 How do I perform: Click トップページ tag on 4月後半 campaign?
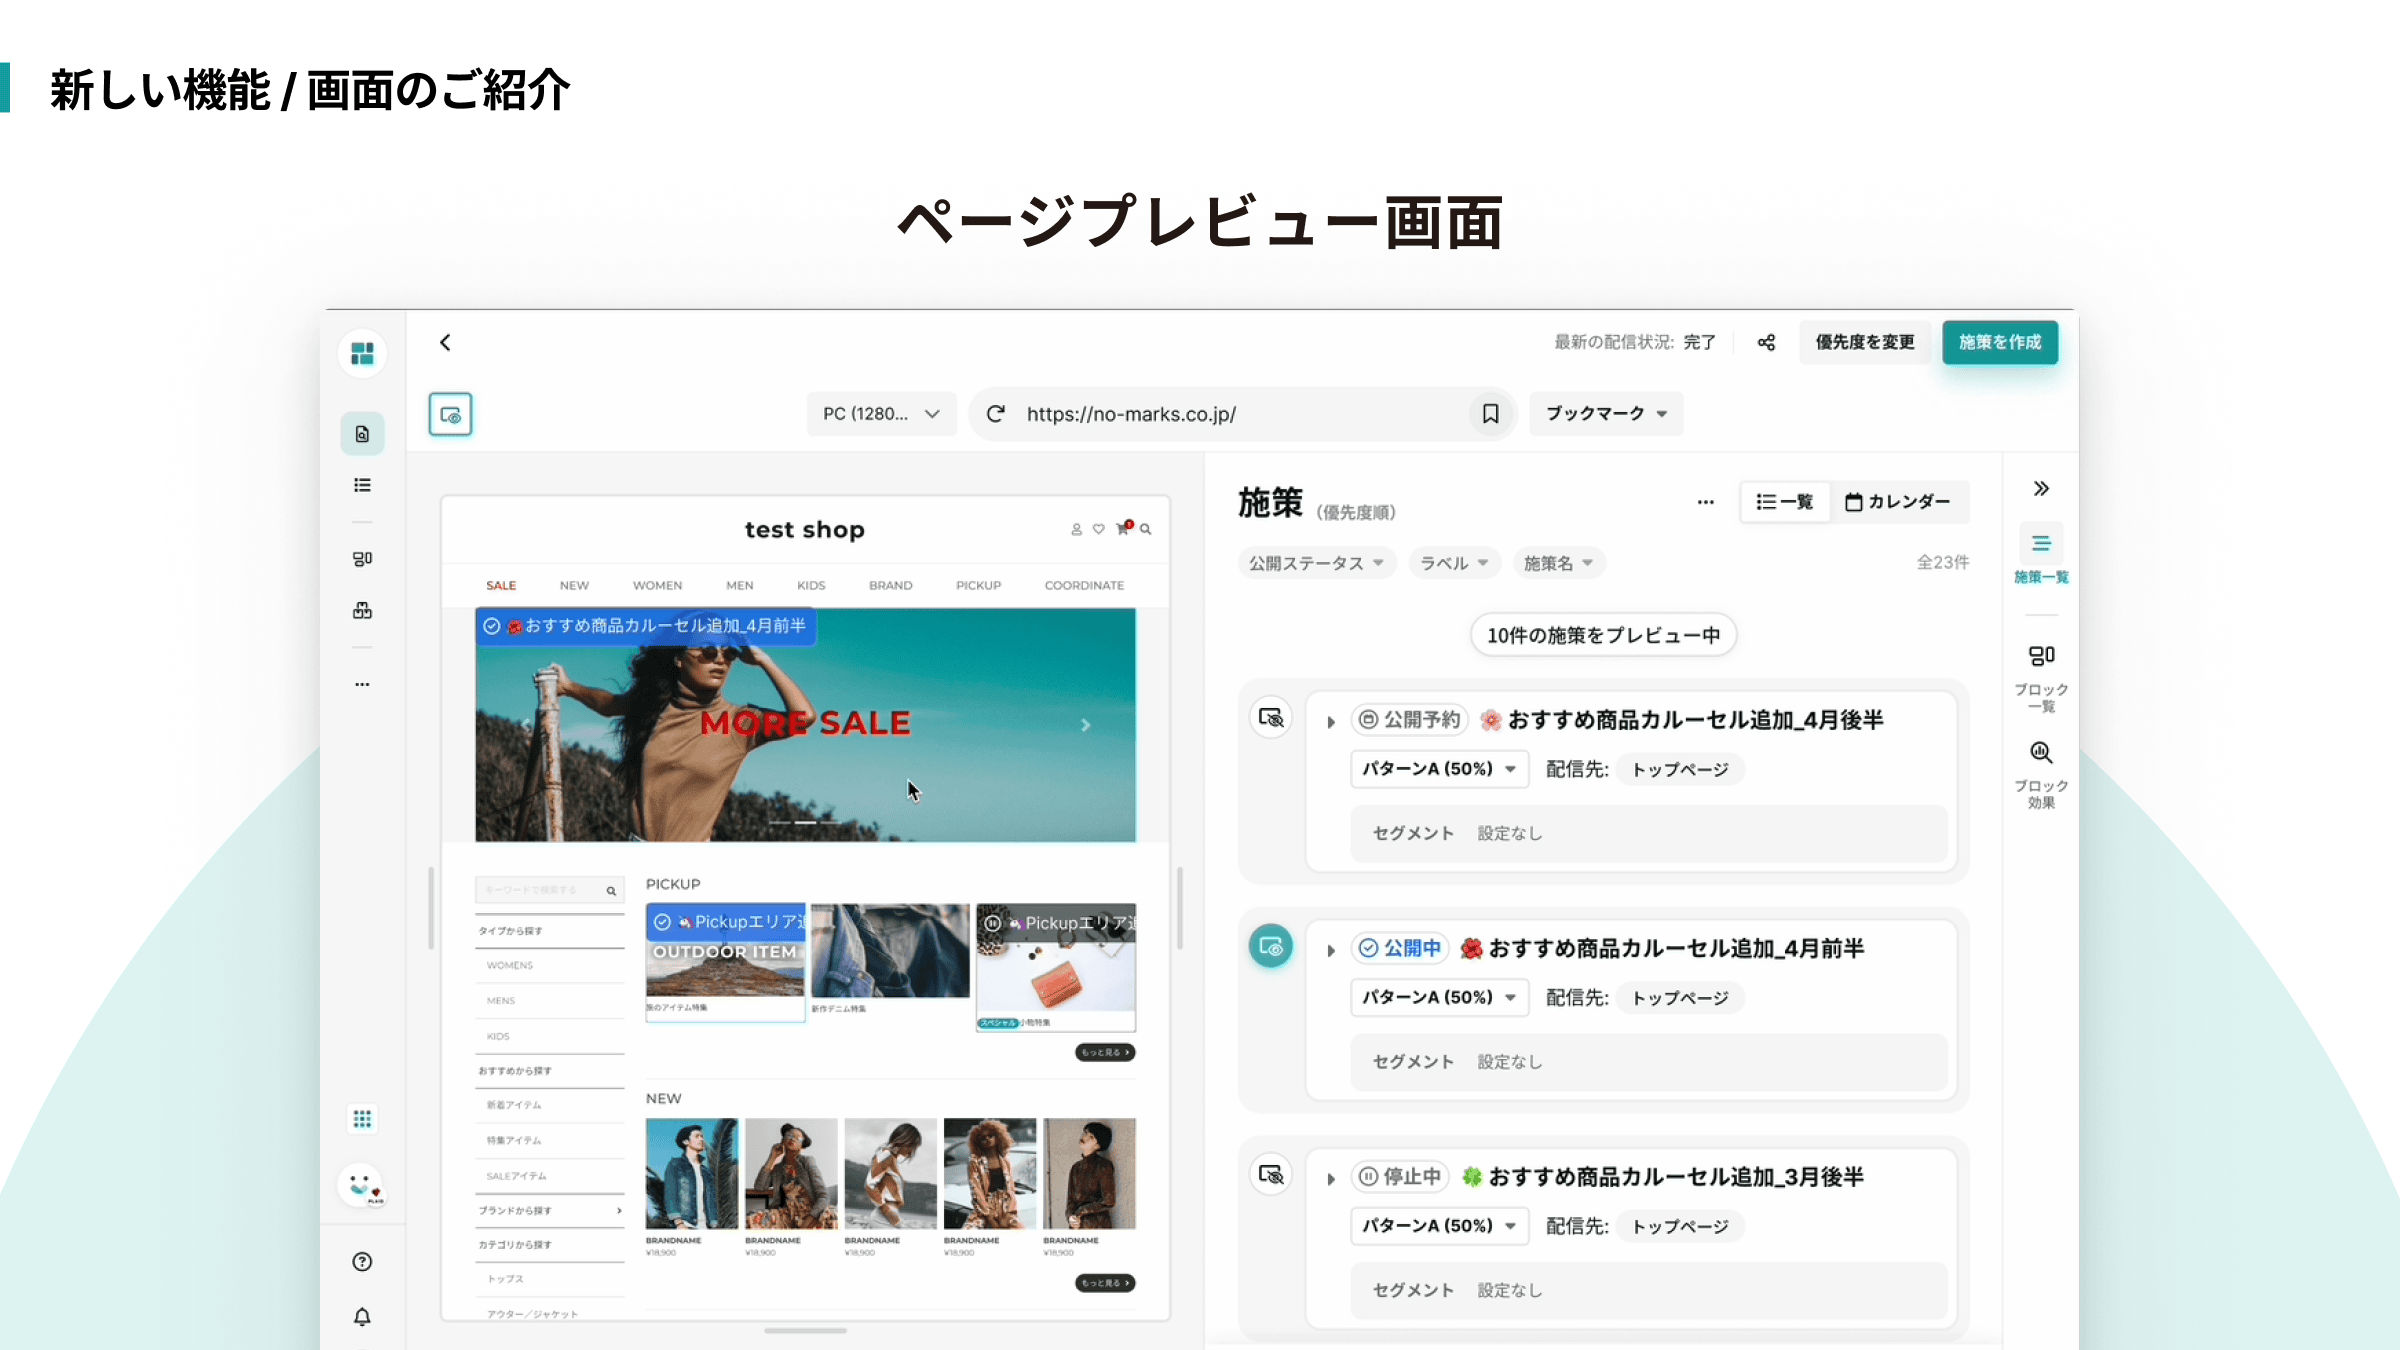1680,769
